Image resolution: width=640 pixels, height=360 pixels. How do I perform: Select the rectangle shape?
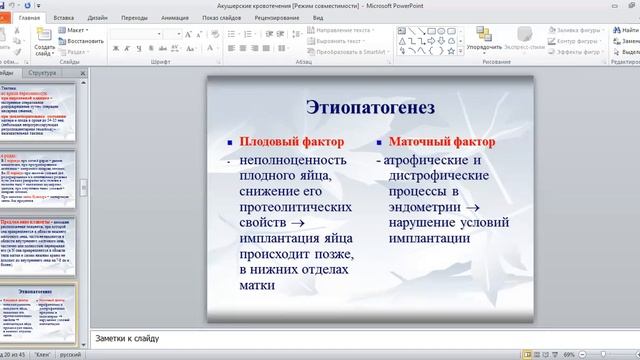(431, 31)
